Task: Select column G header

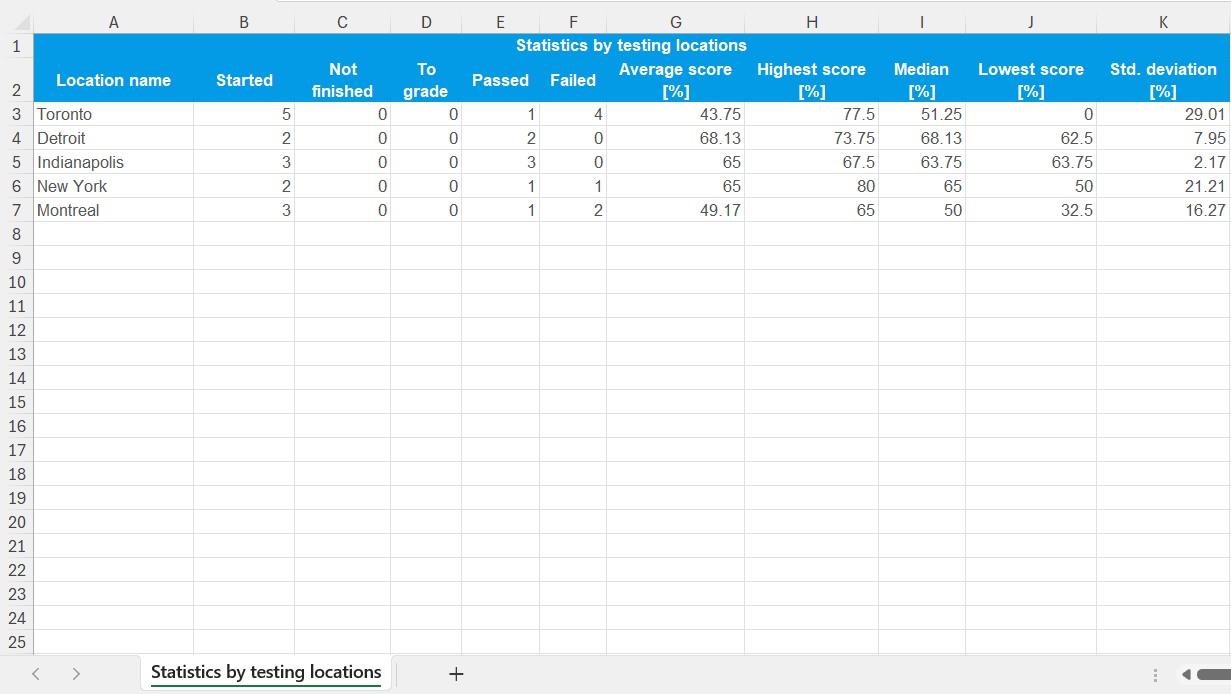Action: (x=676, y=22)
